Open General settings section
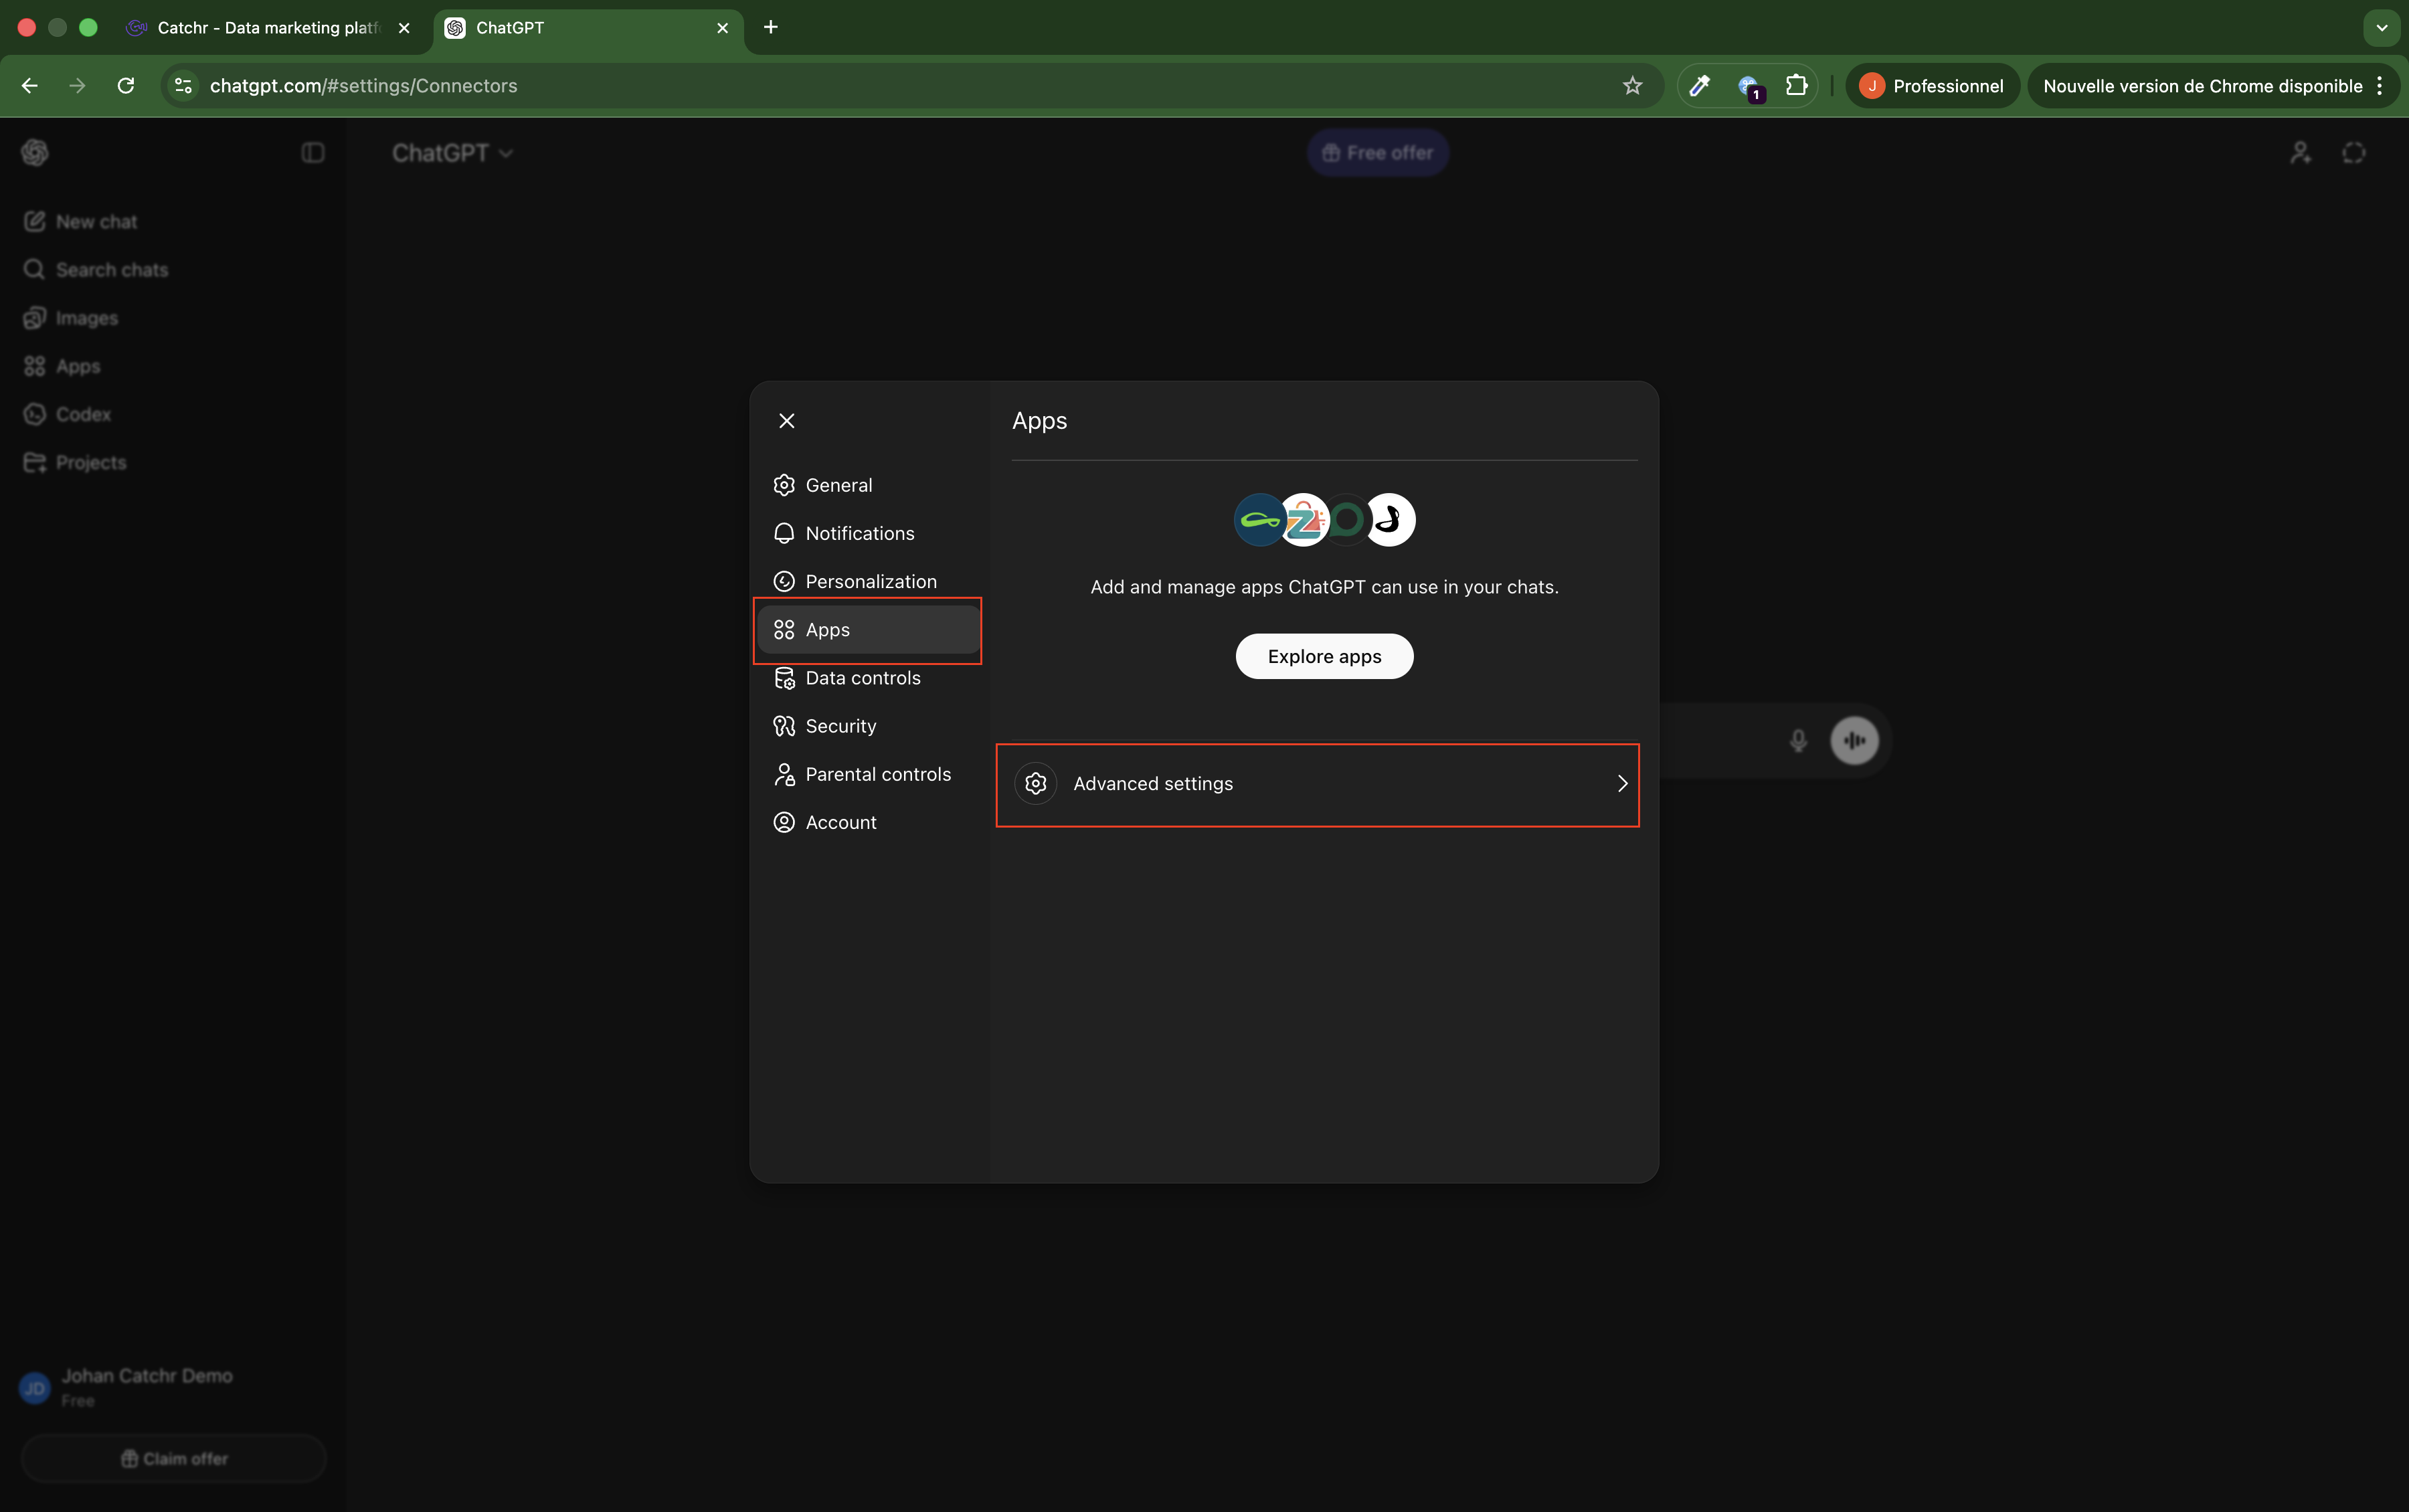 (838, 485)
